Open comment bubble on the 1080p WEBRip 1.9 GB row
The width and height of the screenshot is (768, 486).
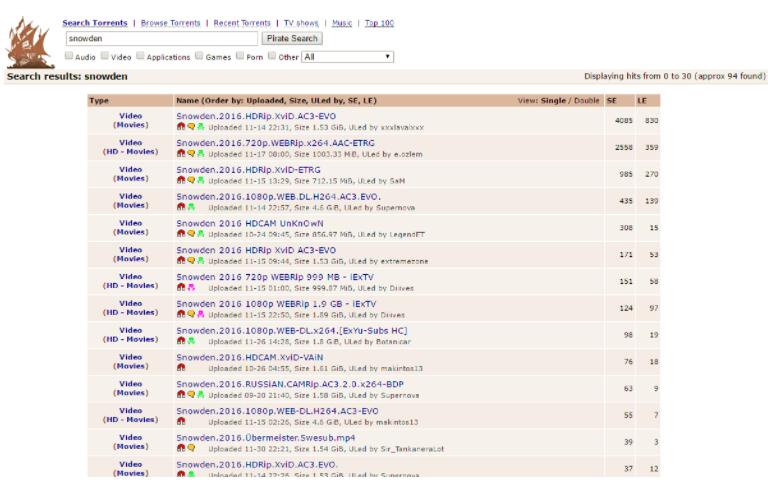191,315
